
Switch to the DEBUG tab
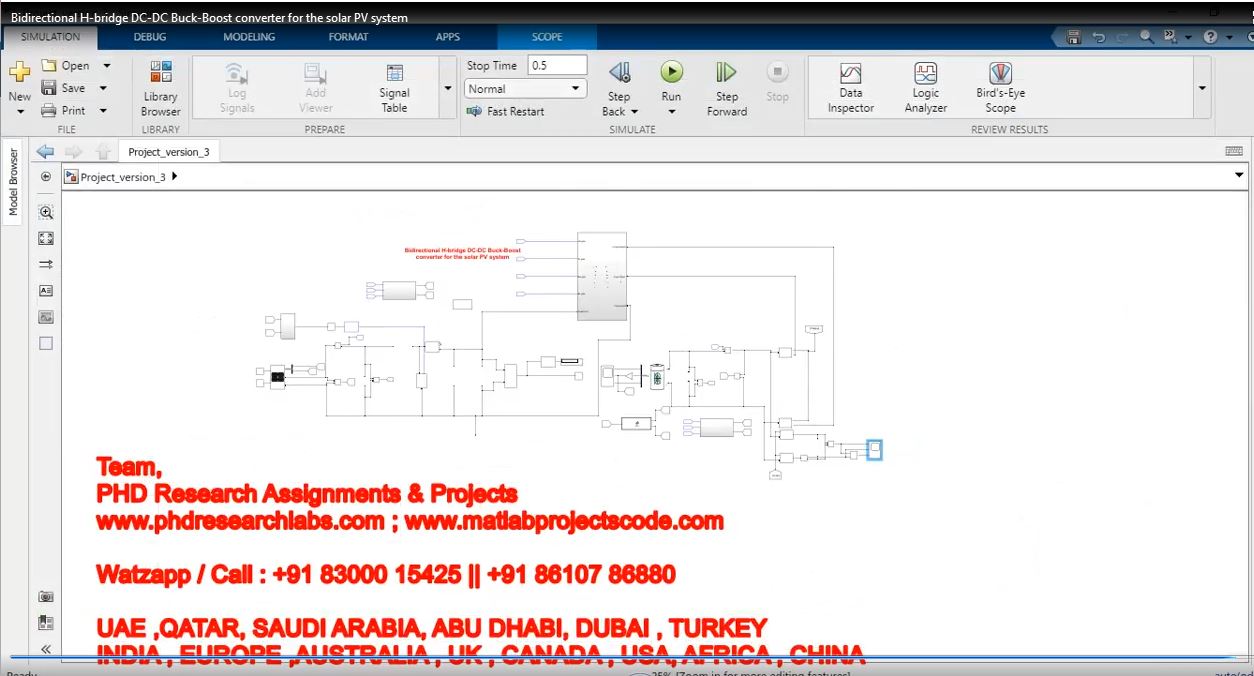(x=150, y=37)
